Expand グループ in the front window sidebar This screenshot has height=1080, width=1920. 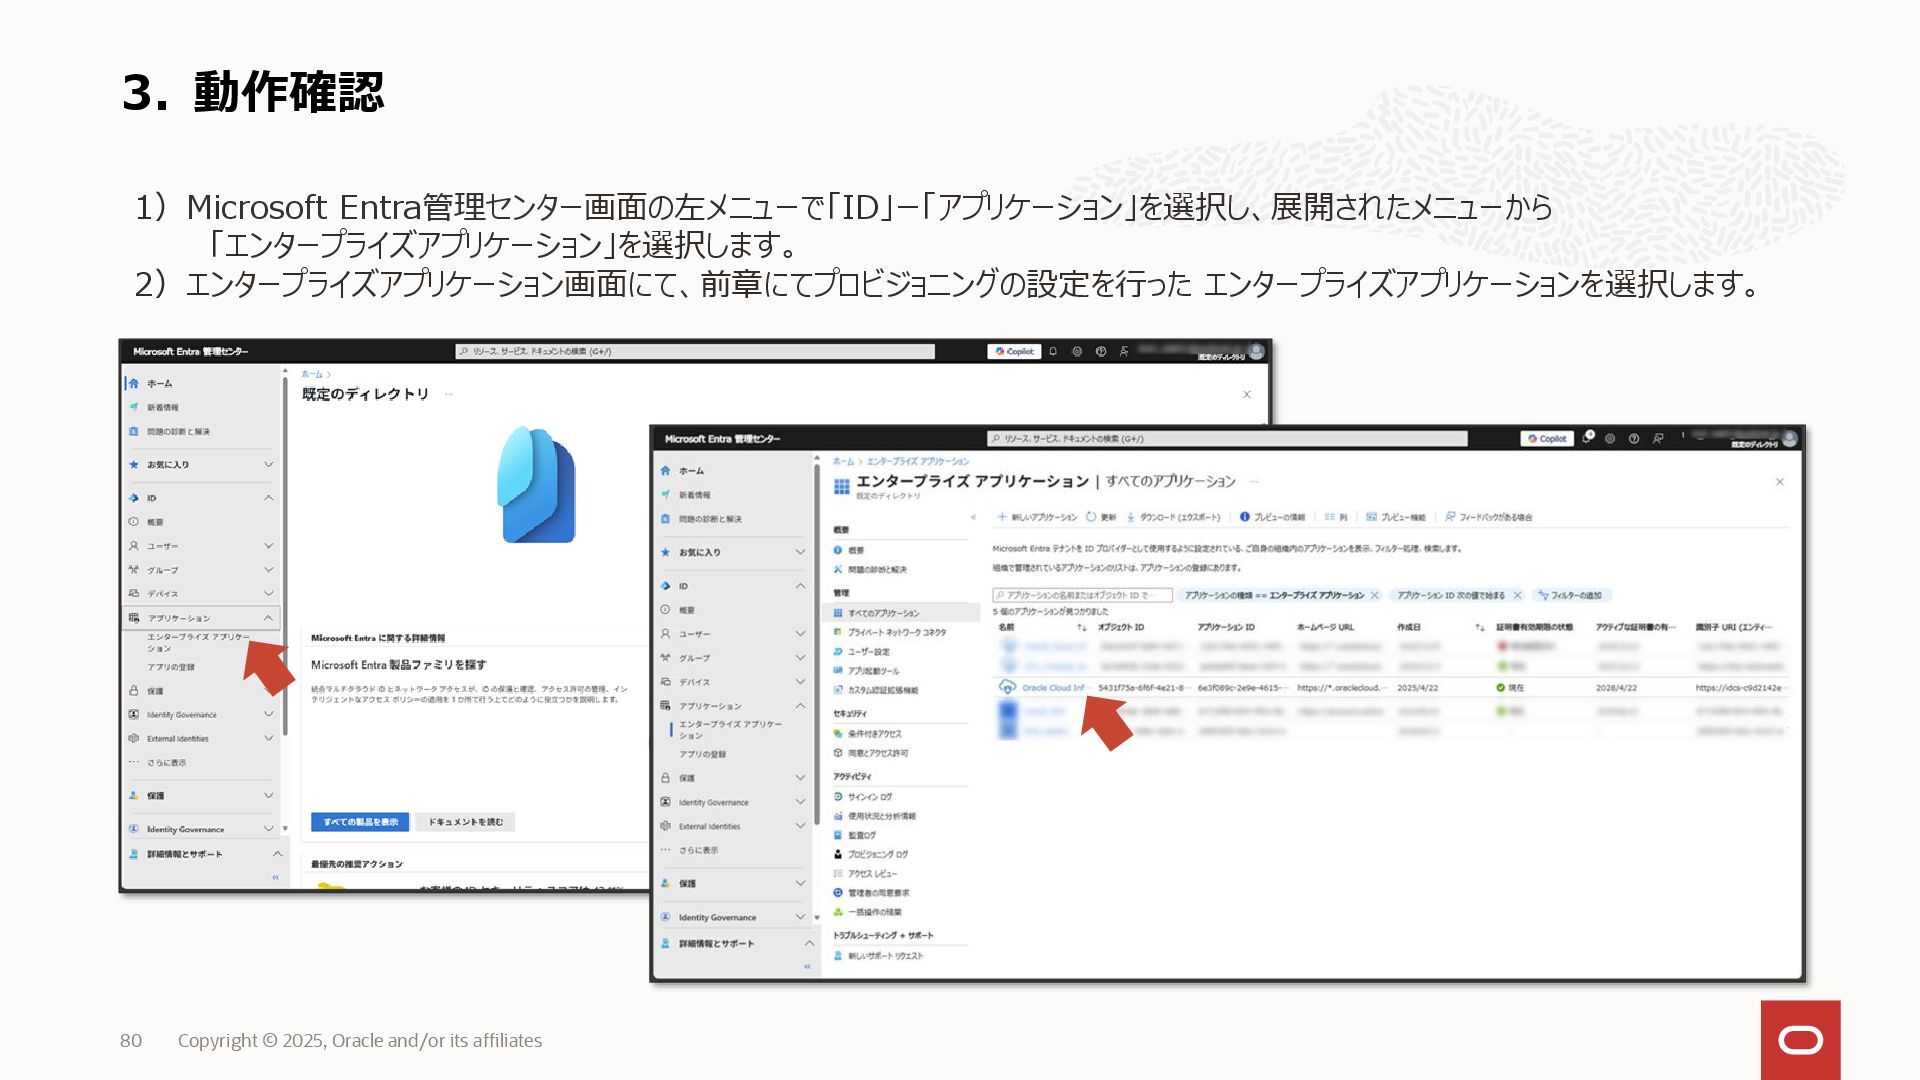pyautogui.click(x=800, y=658)
